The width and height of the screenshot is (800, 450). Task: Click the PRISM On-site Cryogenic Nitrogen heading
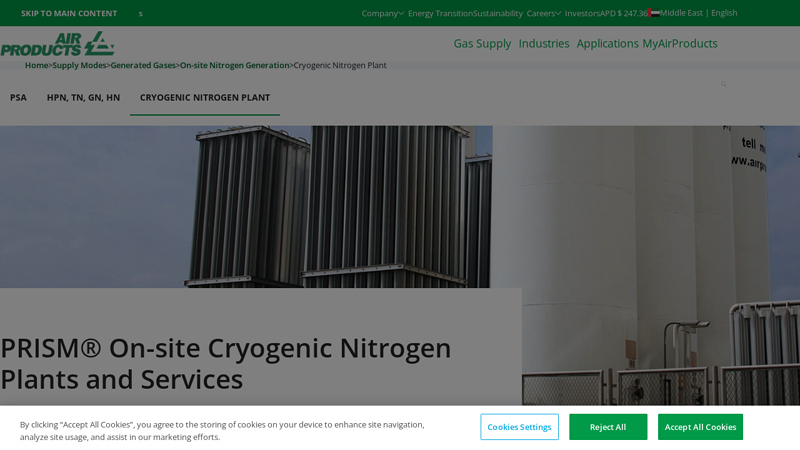(x=226, y=364)
